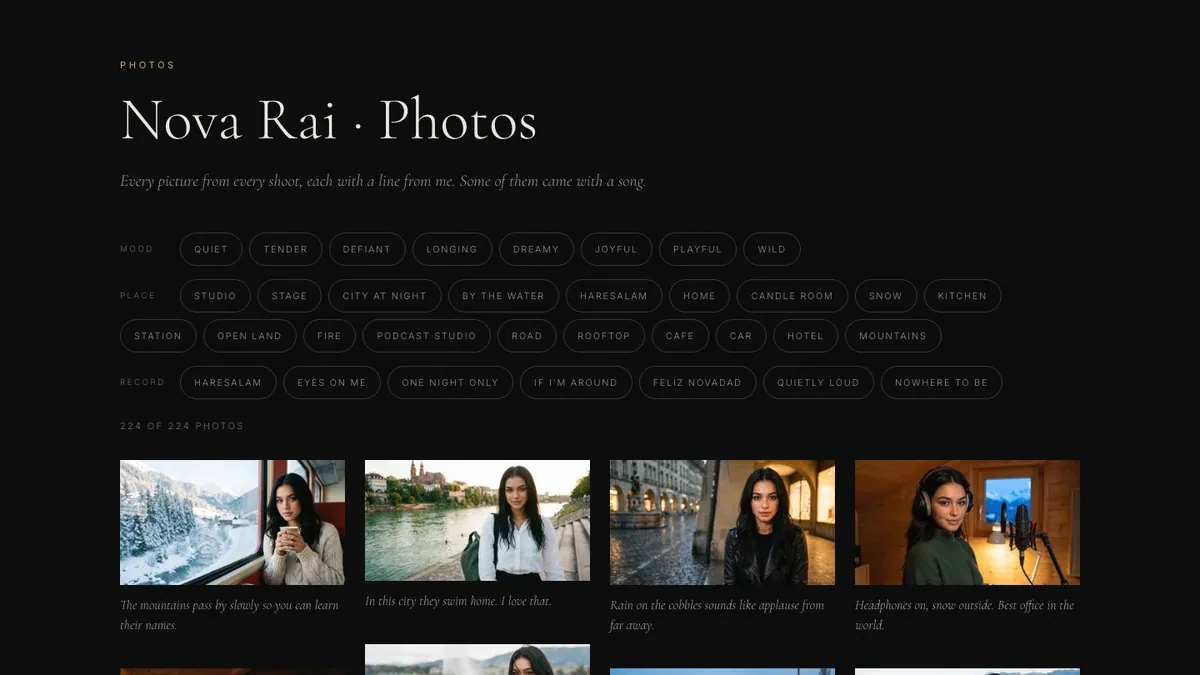Select Candle Room place filter
This screenshot has height=675, width=1200.
click(x=792, y=296)
